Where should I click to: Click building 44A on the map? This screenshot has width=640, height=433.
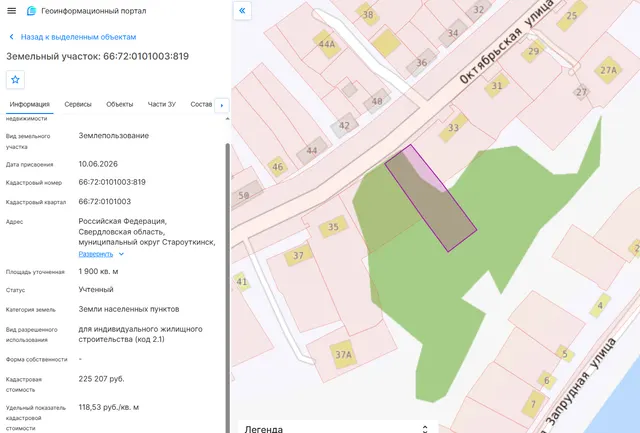pyautogui.click(x=327, y=44)
